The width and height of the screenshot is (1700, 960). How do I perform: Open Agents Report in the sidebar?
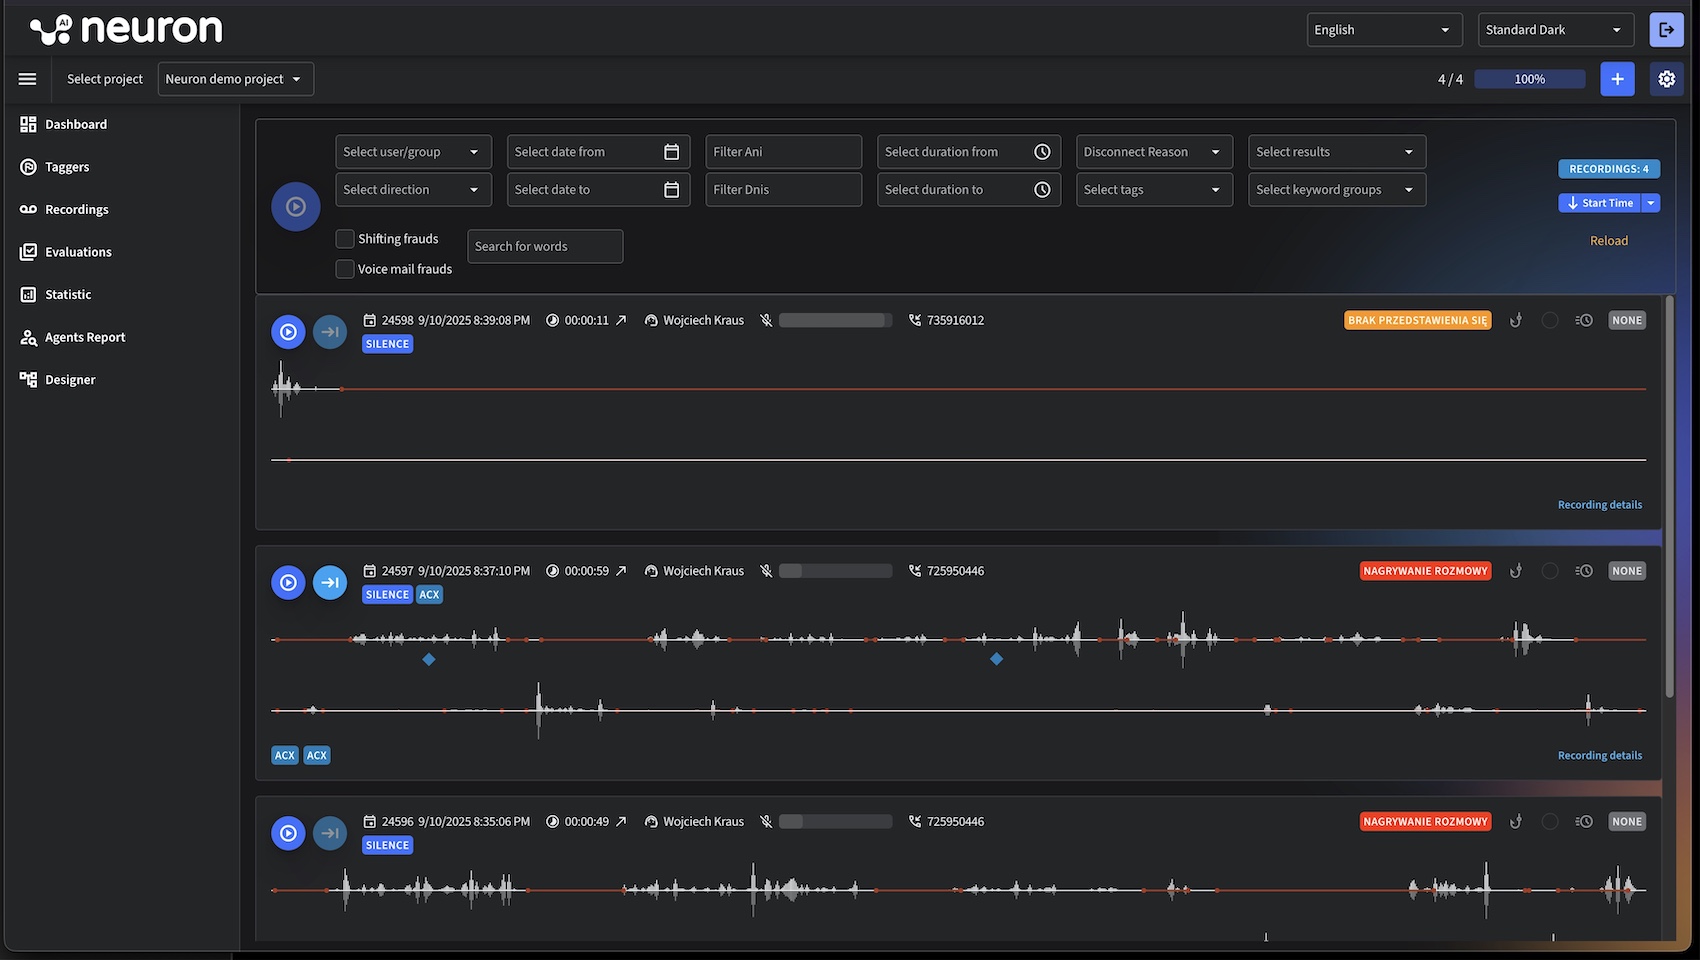click(x=85, y=338)
